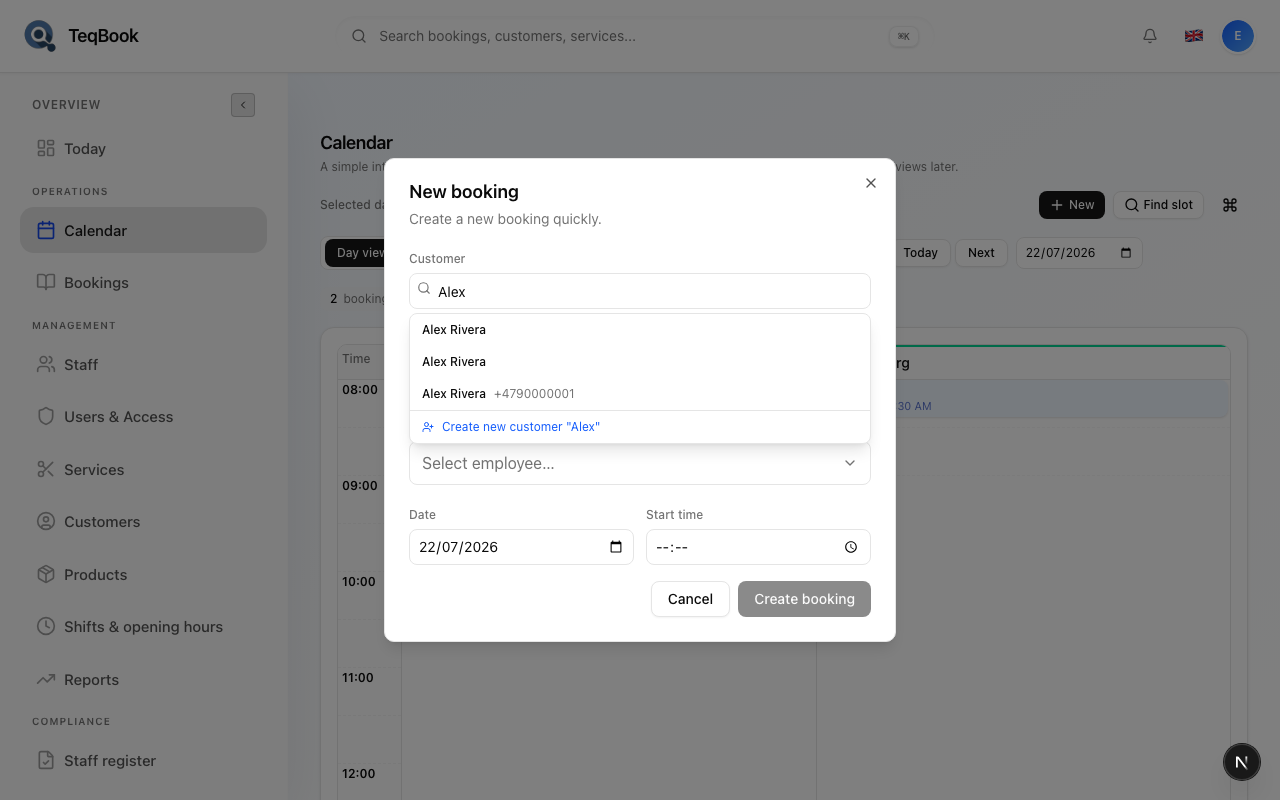This screenshot has width=1280, height=800.
Task: Click the Next.js dev tools badge
Action: [x=1242, y=762]
